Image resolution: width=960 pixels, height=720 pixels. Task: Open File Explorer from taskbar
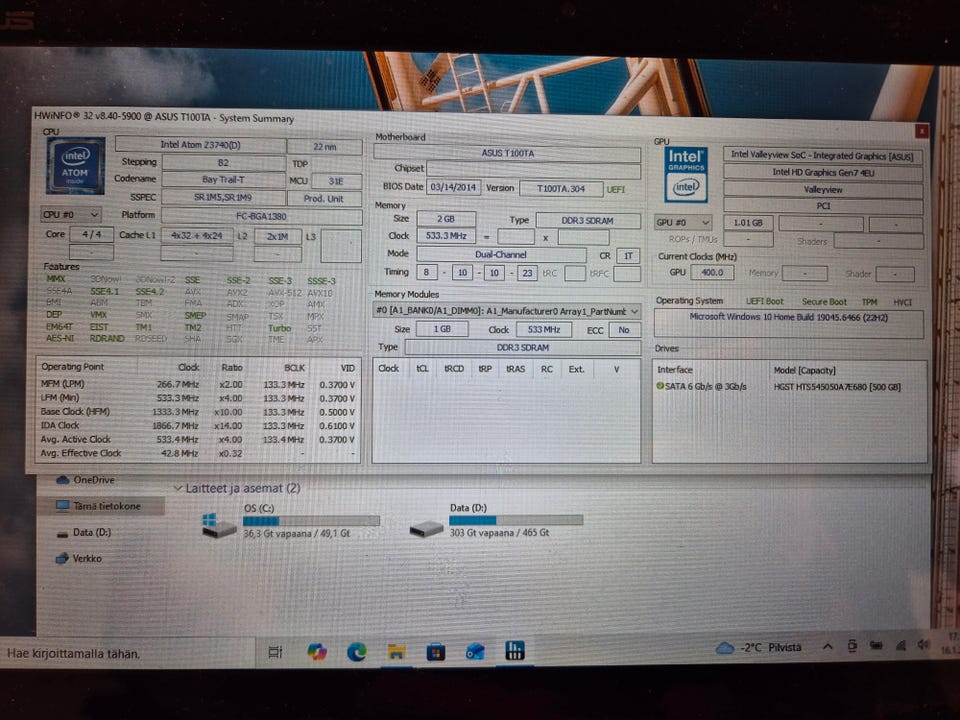(x=396, y=652)
